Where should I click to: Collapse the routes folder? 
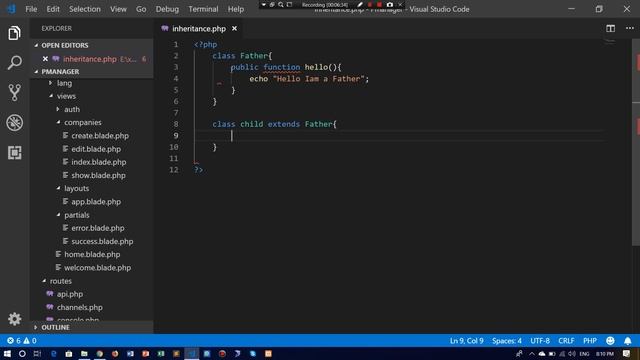click(x=44, y=281)
